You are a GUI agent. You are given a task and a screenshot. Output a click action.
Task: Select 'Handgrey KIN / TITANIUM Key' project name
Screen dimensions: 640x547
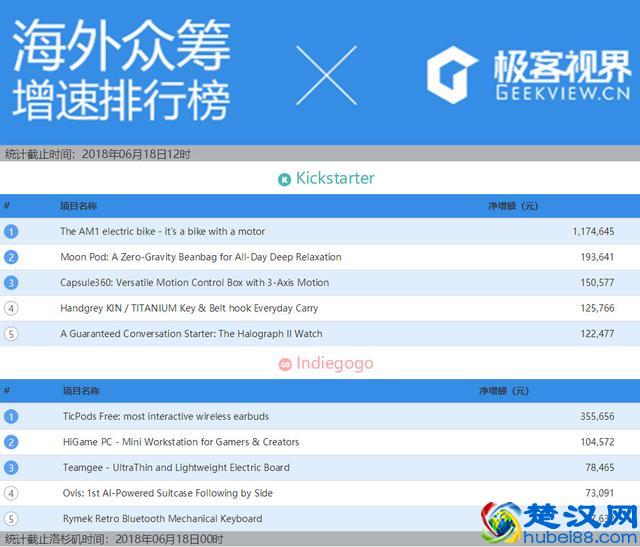[x=189, y=308]
